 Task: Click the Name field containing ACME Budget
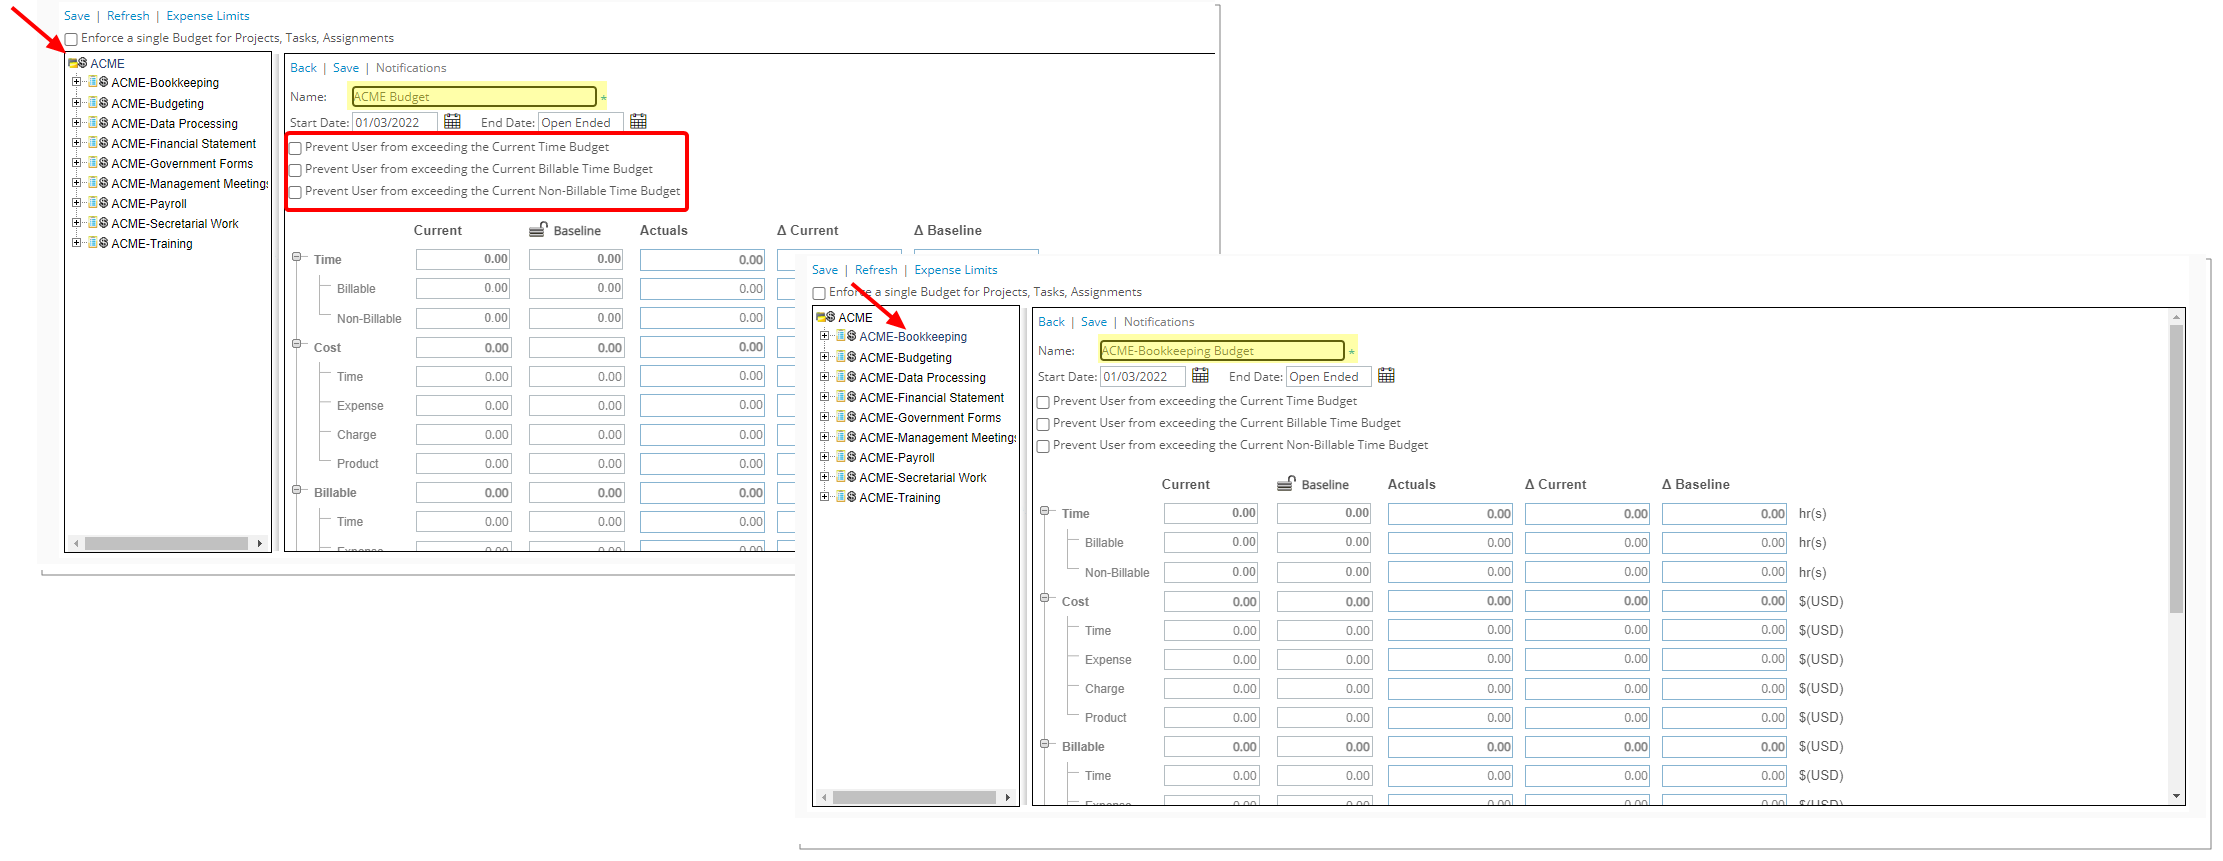pyautogui.click(x=474, y=96)
